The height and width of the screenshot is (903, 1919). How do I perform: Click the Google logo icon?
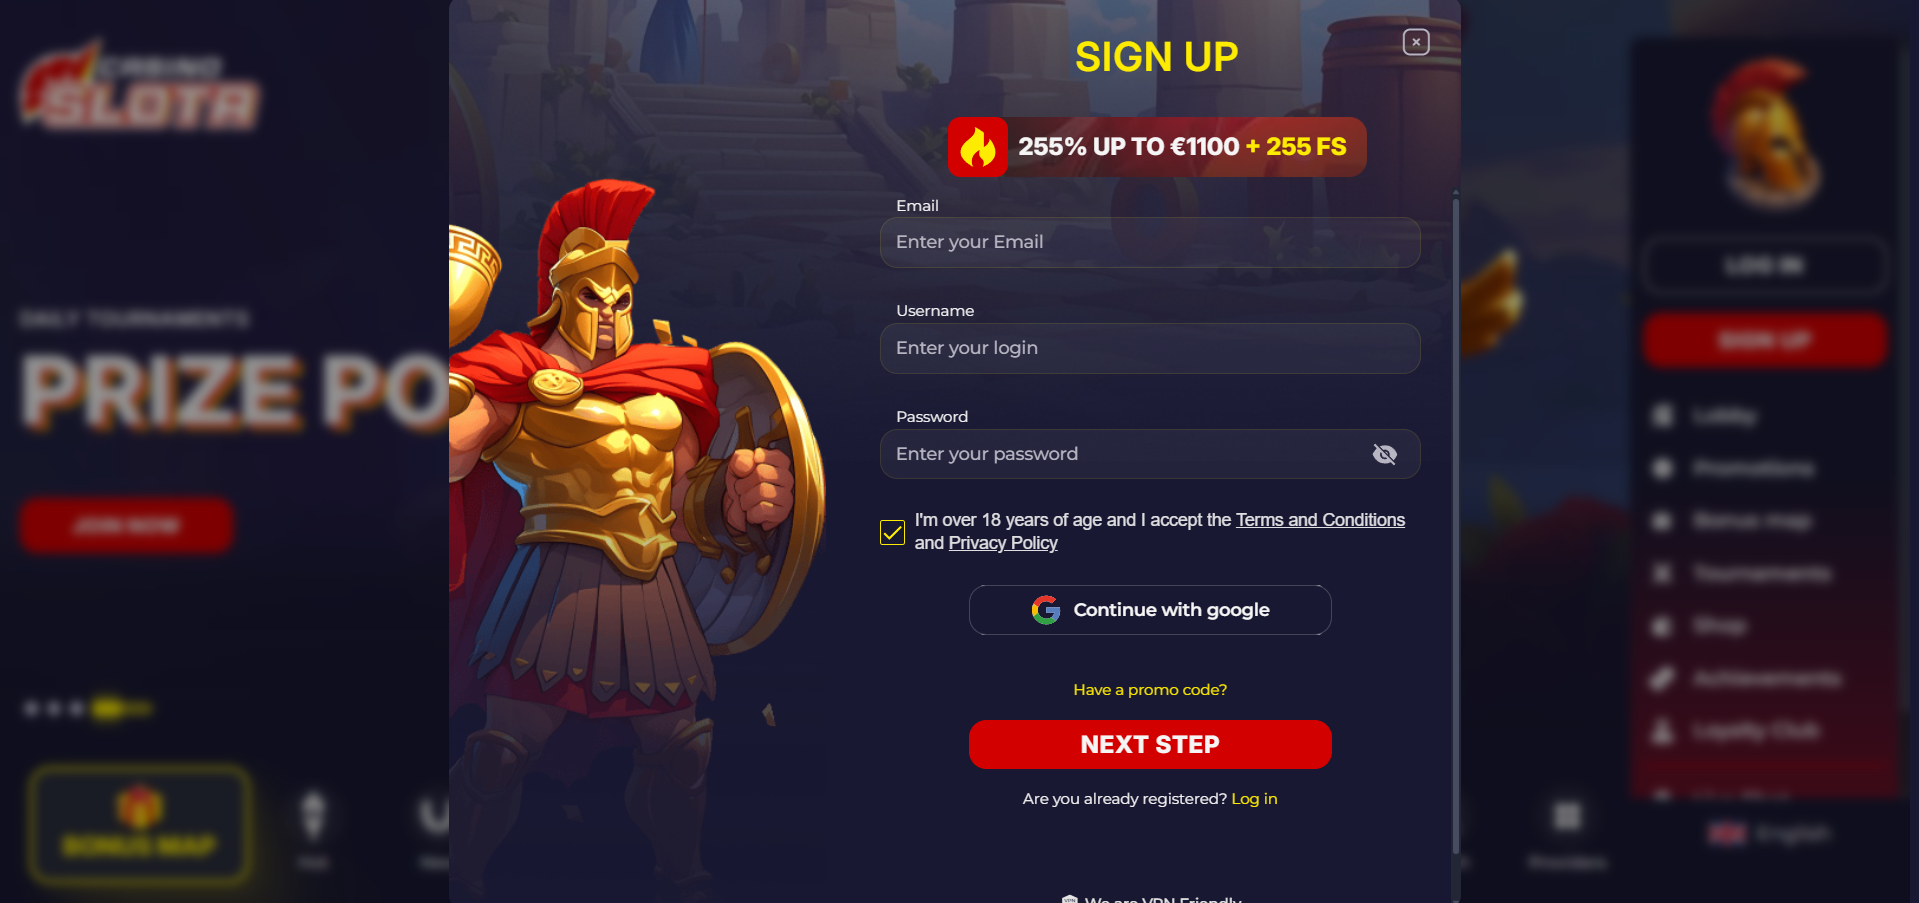pyautogui.click(x=1046, y=610)
